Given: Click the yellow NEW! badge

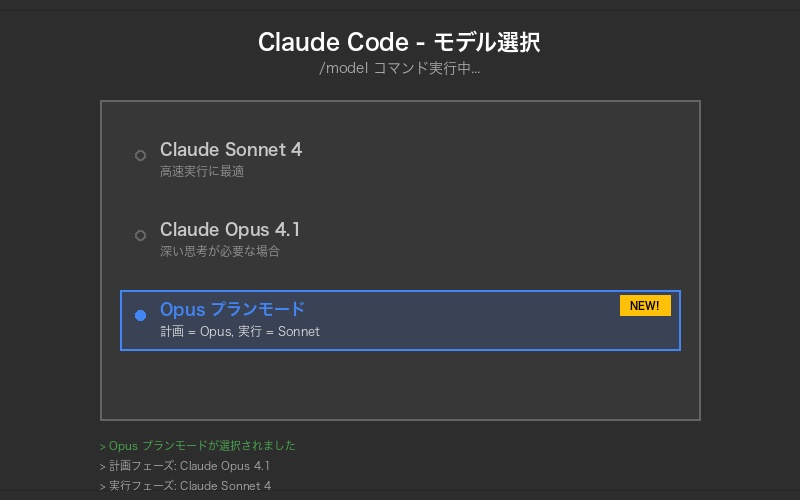Looking at the screenshot, I should 645,306.
